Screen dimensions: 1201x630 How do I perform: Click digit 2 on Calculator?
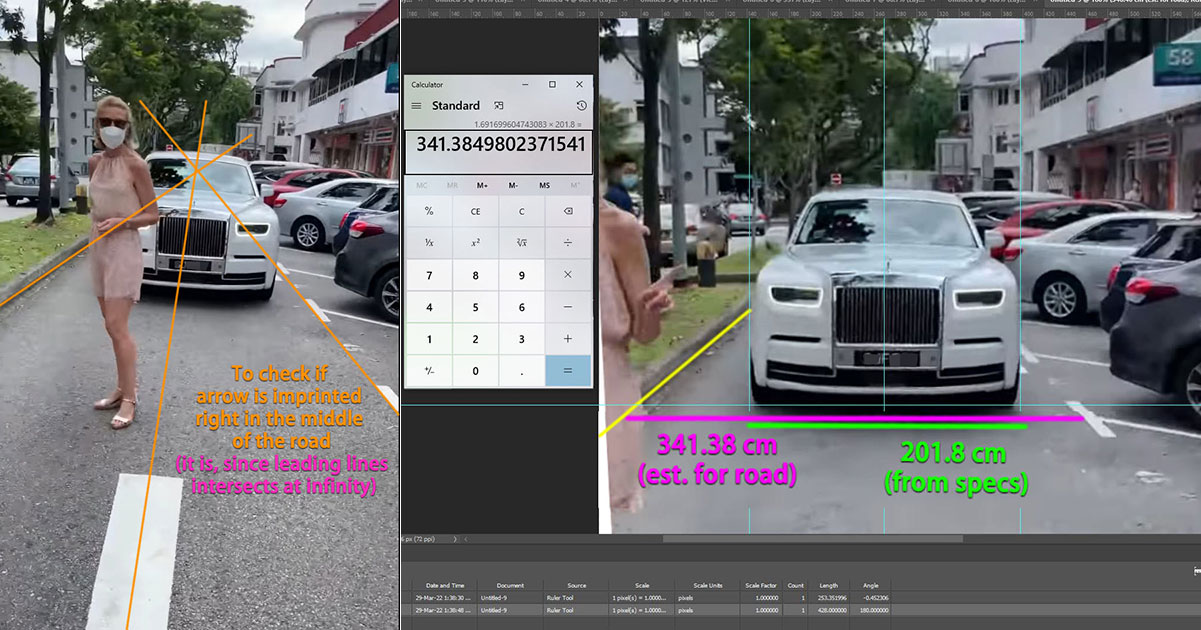(x=475, y=339)
